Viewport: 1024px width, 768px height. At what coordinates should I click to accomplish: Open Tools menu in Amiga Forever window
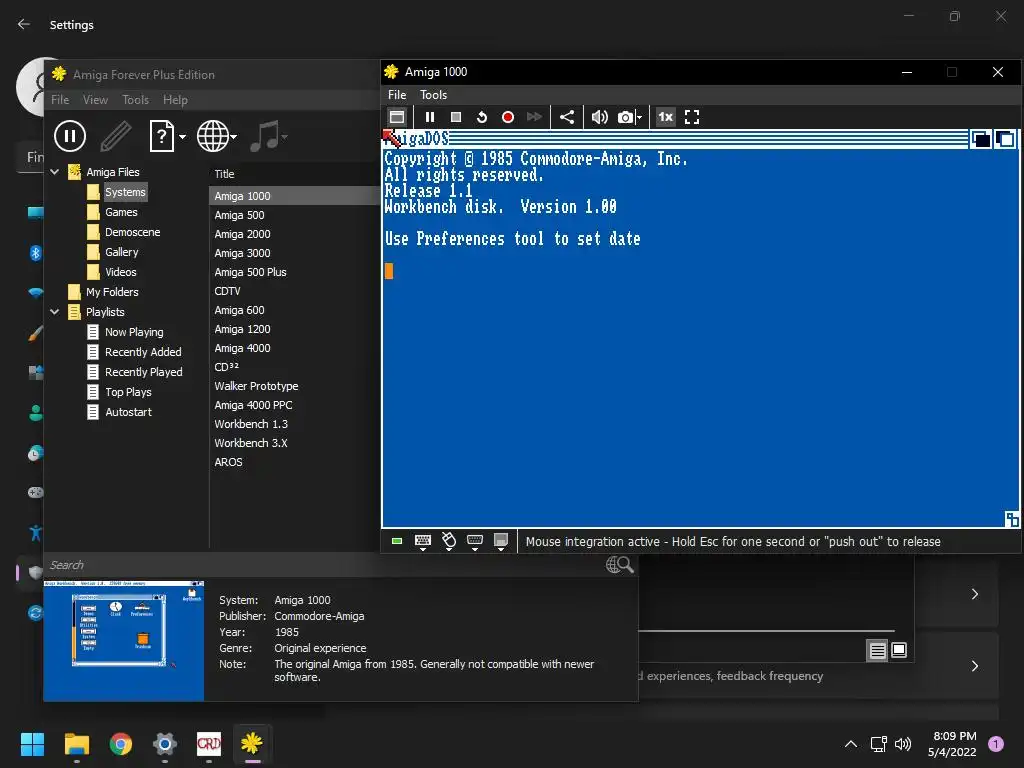point(135,100)
